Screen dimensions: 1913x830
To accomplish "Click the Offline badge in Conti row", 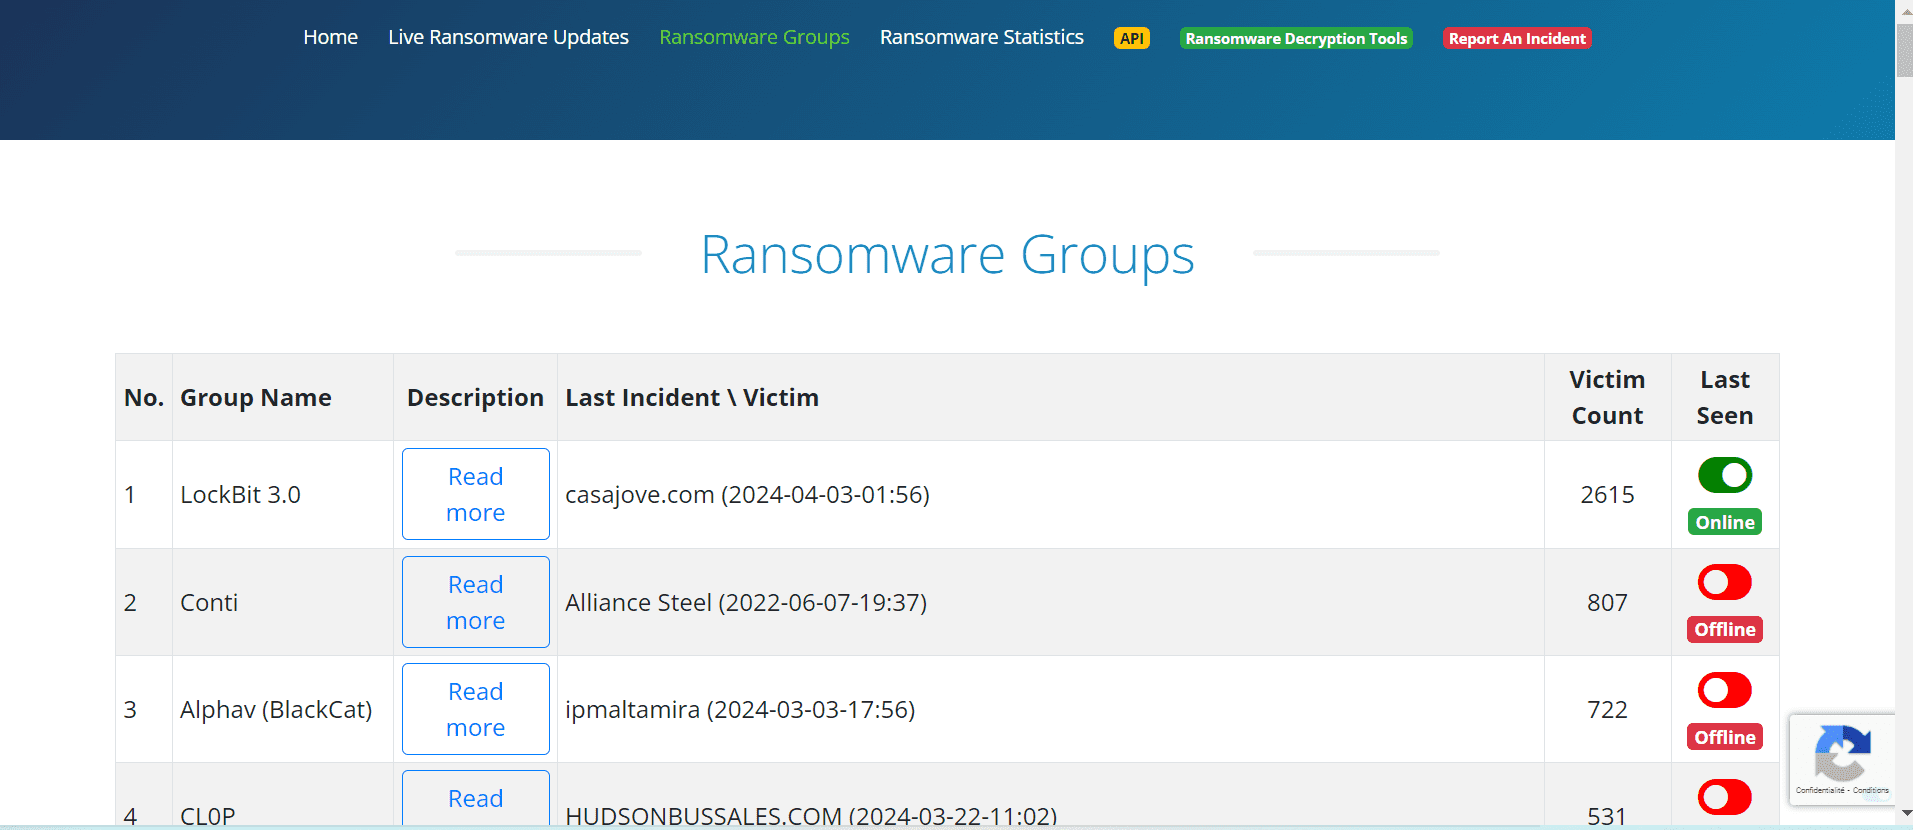I will [x=1725, y=629].
